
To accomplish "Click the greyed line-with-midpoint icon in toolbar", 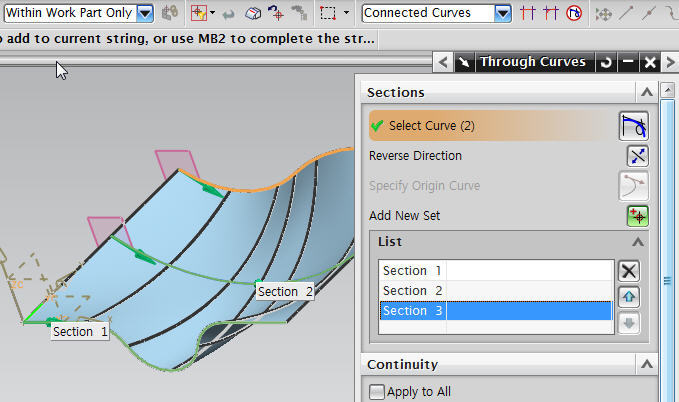I will [x=648, y=13].
